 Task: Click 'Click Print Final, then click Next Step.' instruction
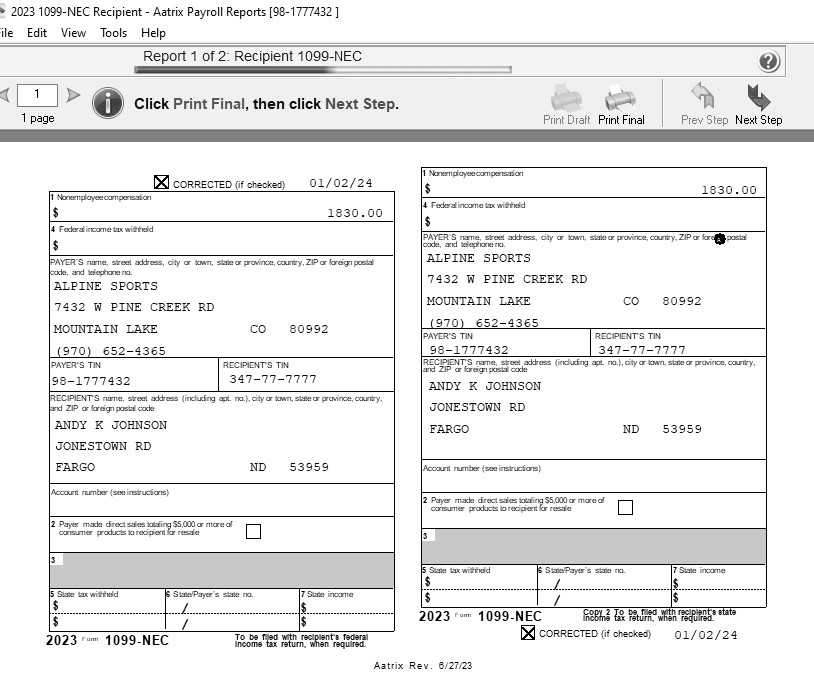[x=266, y=104]
